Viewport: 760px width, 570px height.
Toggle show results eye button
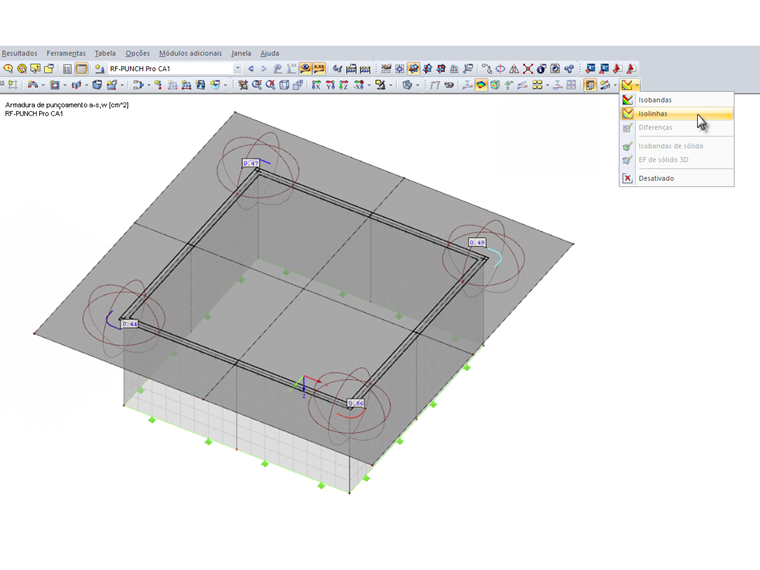point(305,68)
